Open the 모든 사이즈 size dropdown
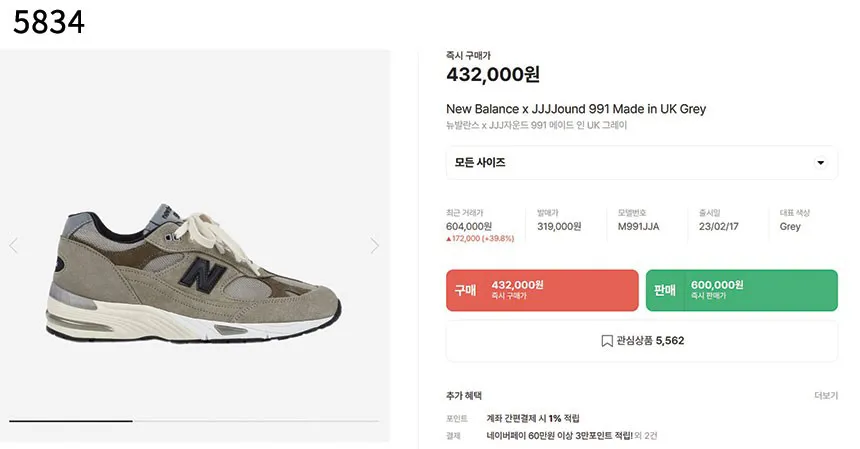 pos(641,163)
